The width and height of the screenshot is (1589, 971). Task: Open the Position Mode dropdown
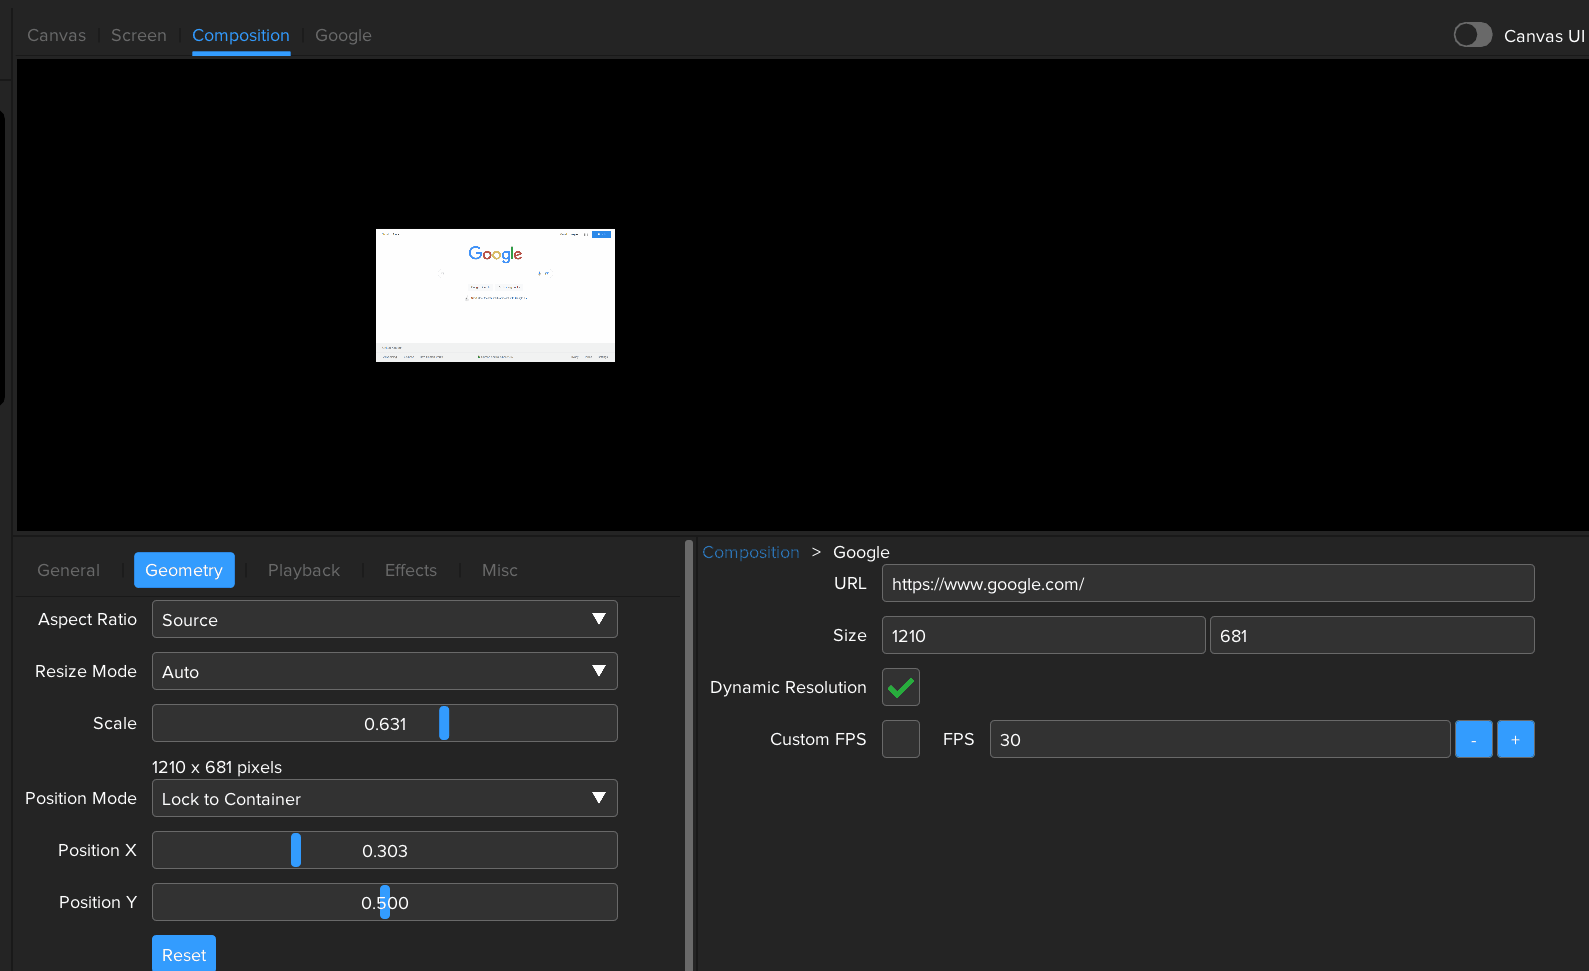click(x=384, y=798)
